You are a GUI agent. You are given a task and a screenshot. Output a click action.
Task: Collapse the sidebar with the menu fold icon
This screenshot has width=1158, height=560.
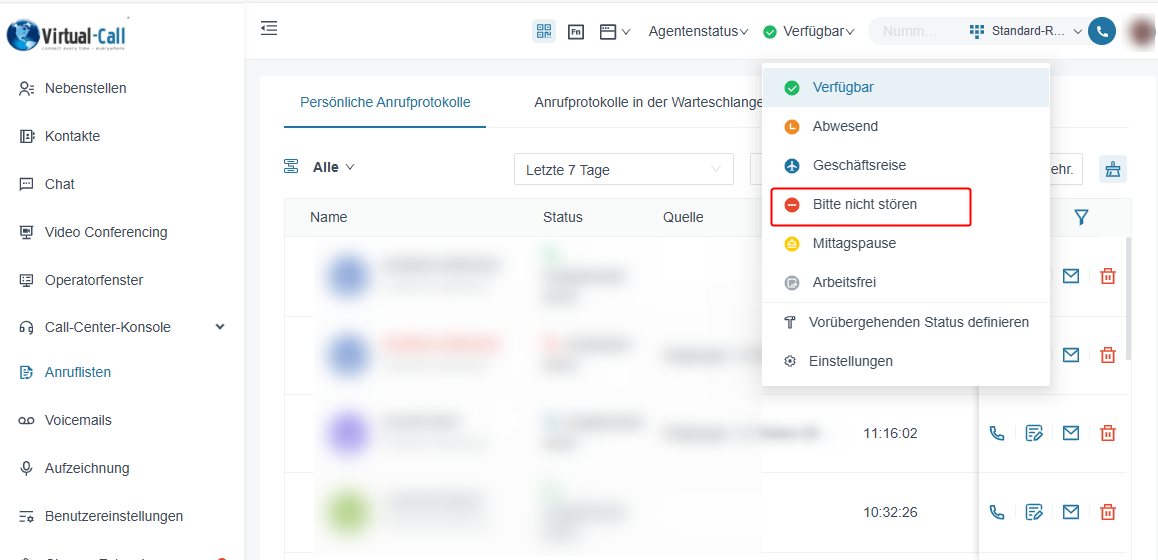[x=269, y=29]
